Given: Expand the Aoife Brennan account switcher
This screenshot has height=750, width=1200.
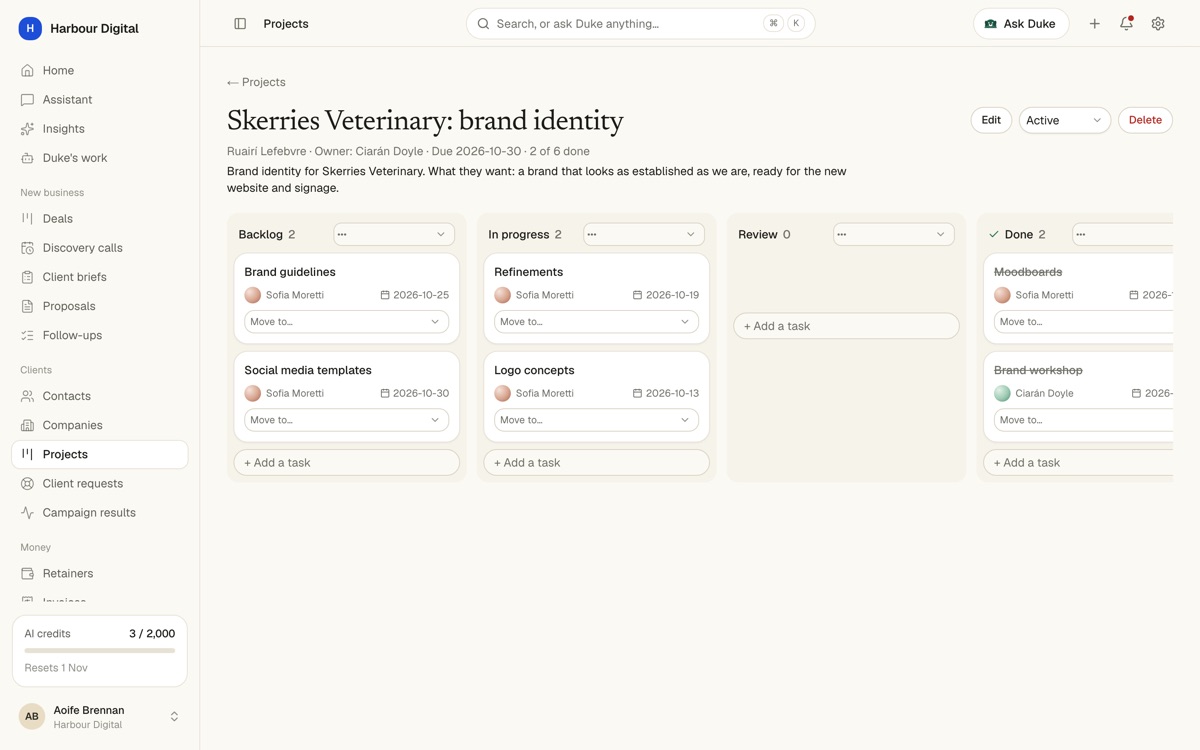Looking at the screenshot, I should pos(100,717).
